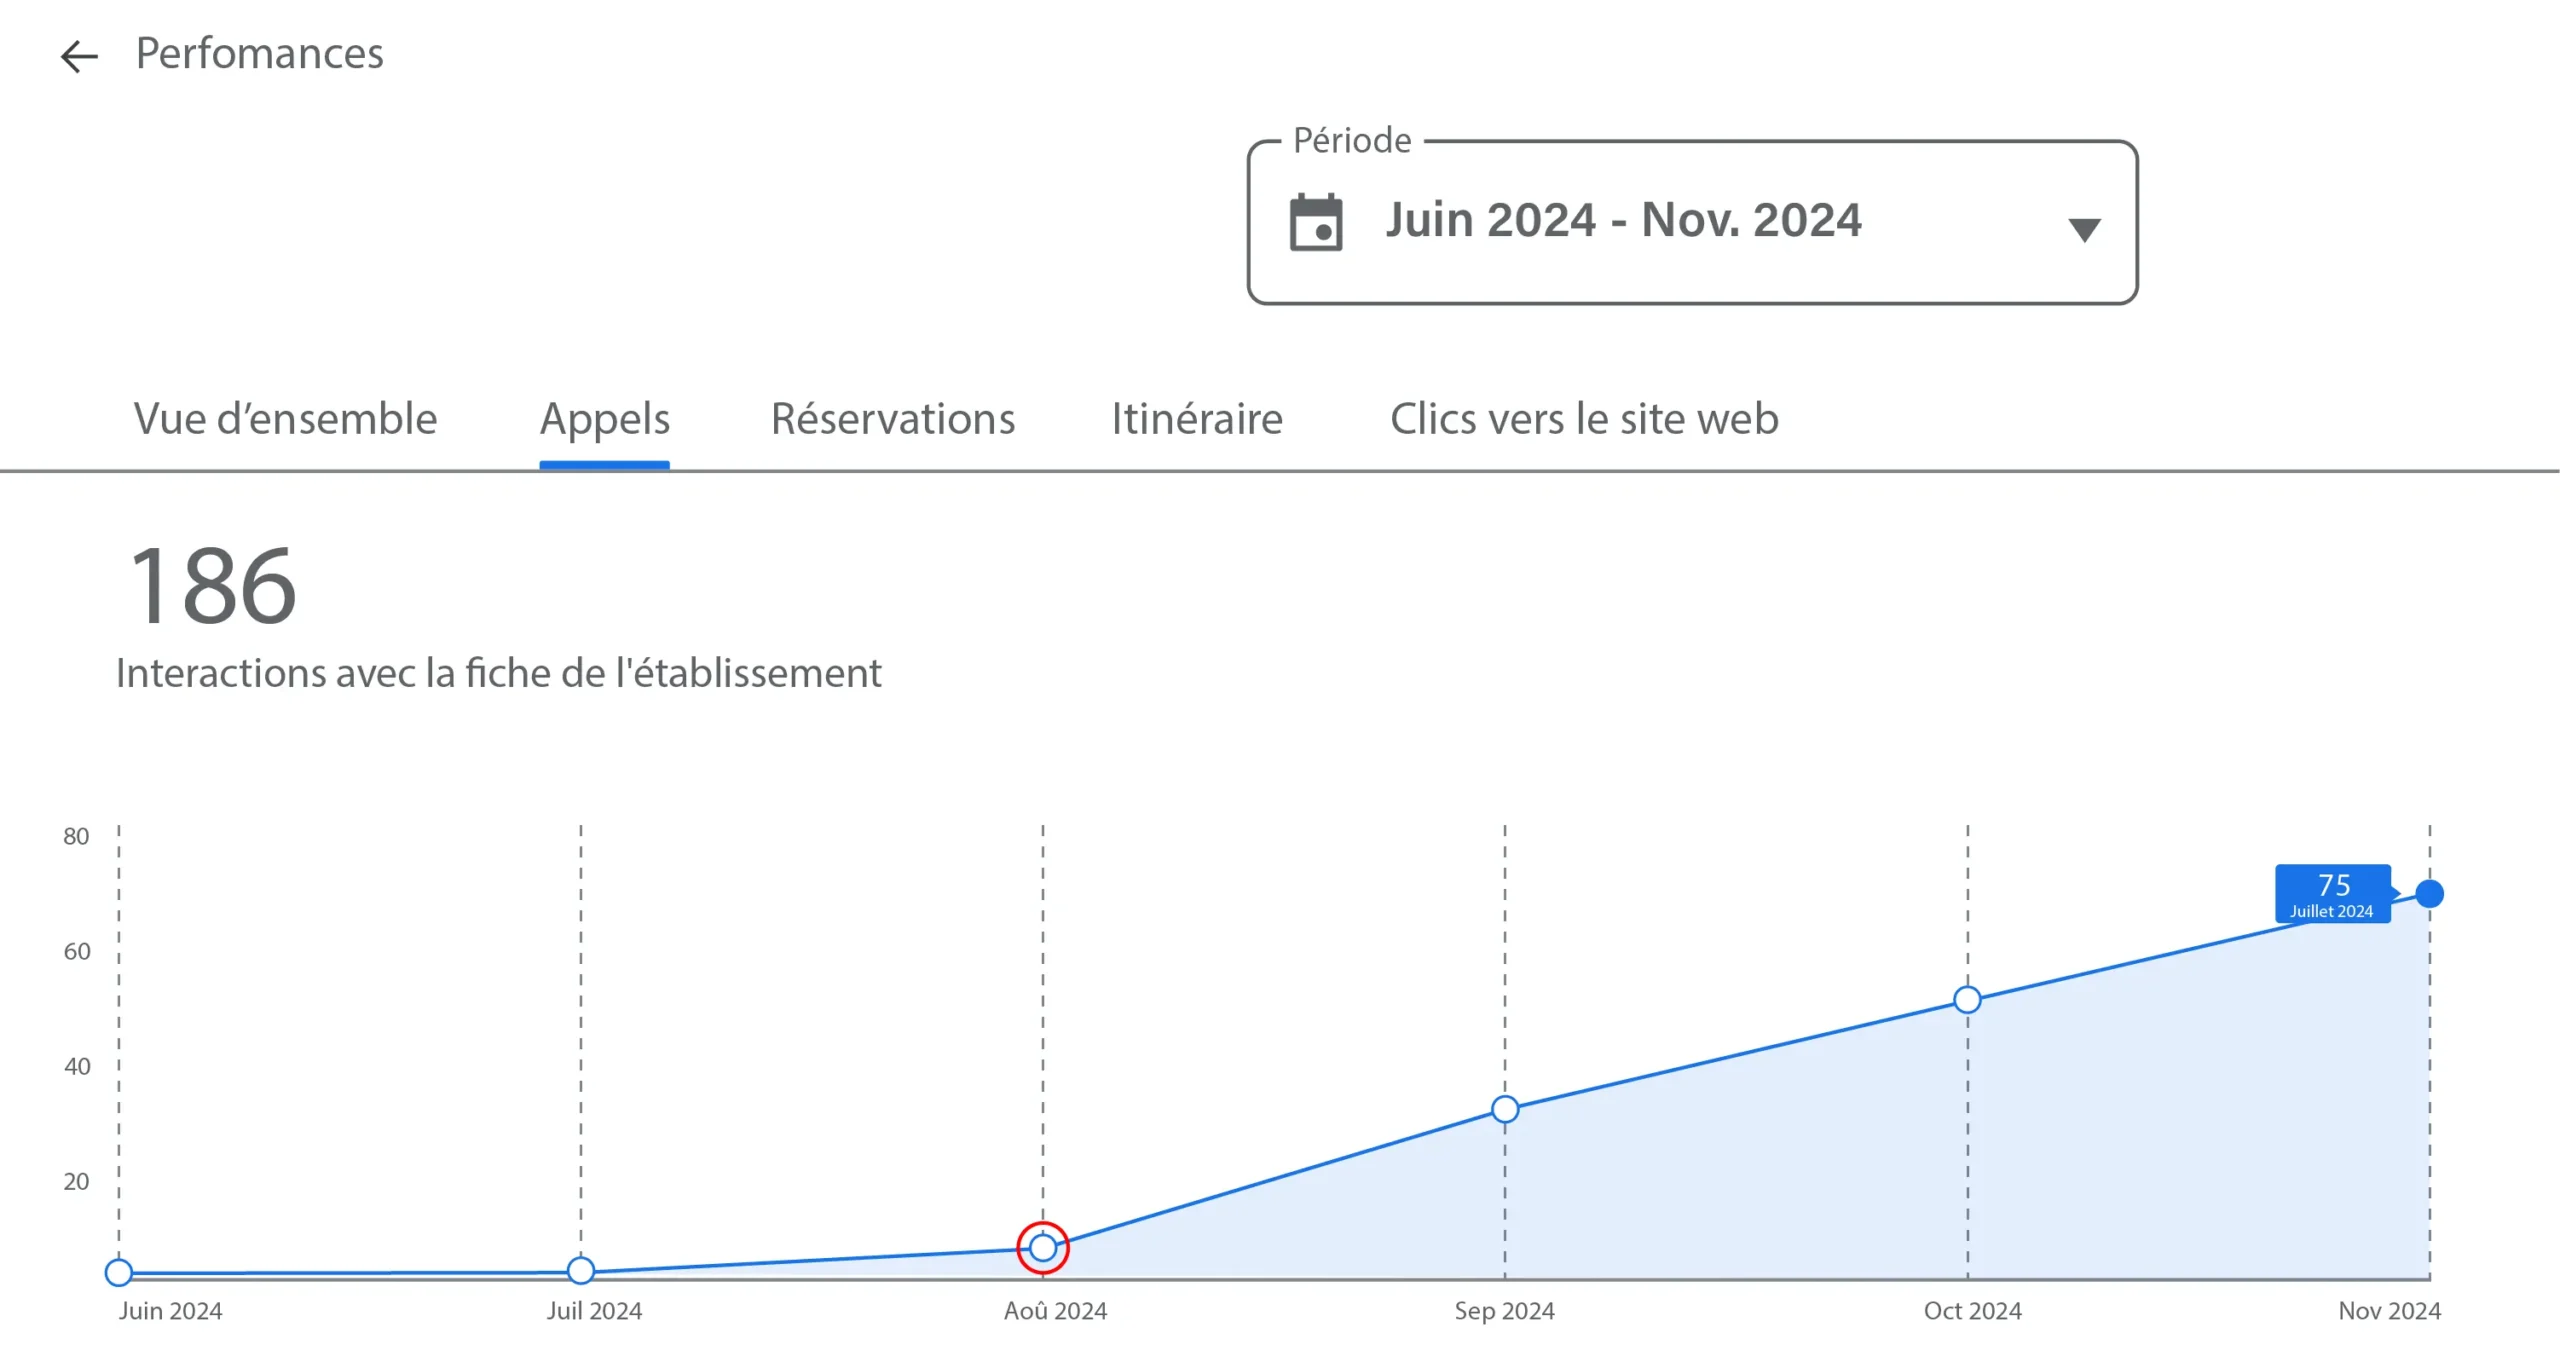Image resolution: width=2560 pixels, height=1362 pixels.
Task: Click the Sep 2024 data point
Action: 1505,1109
